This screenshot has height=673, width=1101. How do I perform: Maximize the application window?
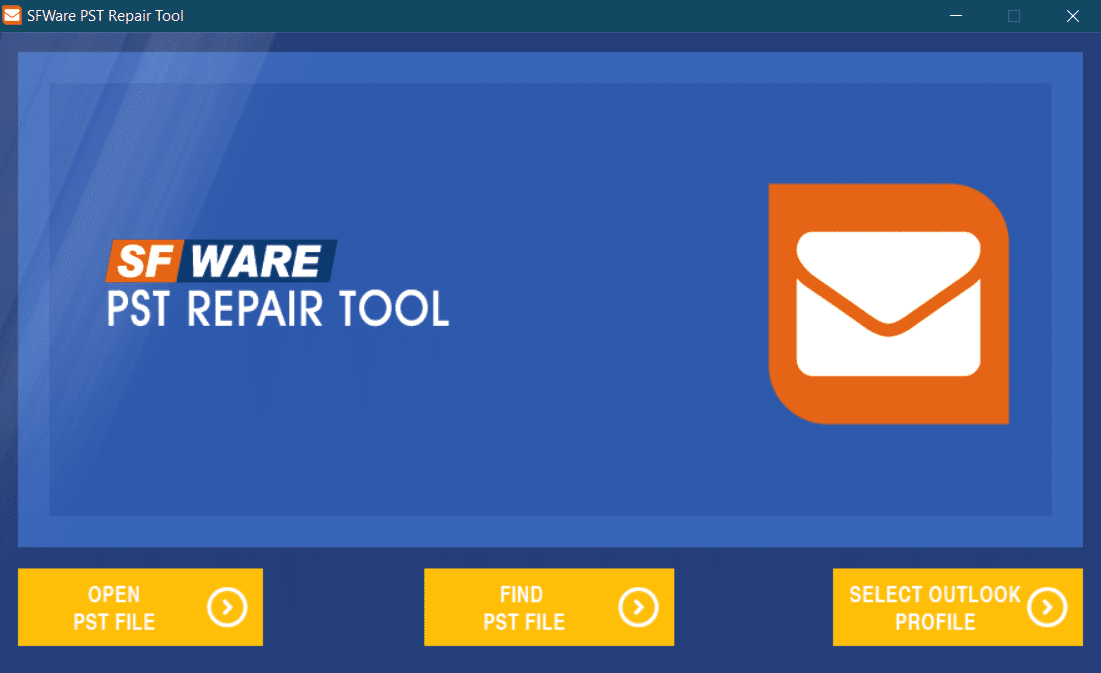click(1014, 16)
